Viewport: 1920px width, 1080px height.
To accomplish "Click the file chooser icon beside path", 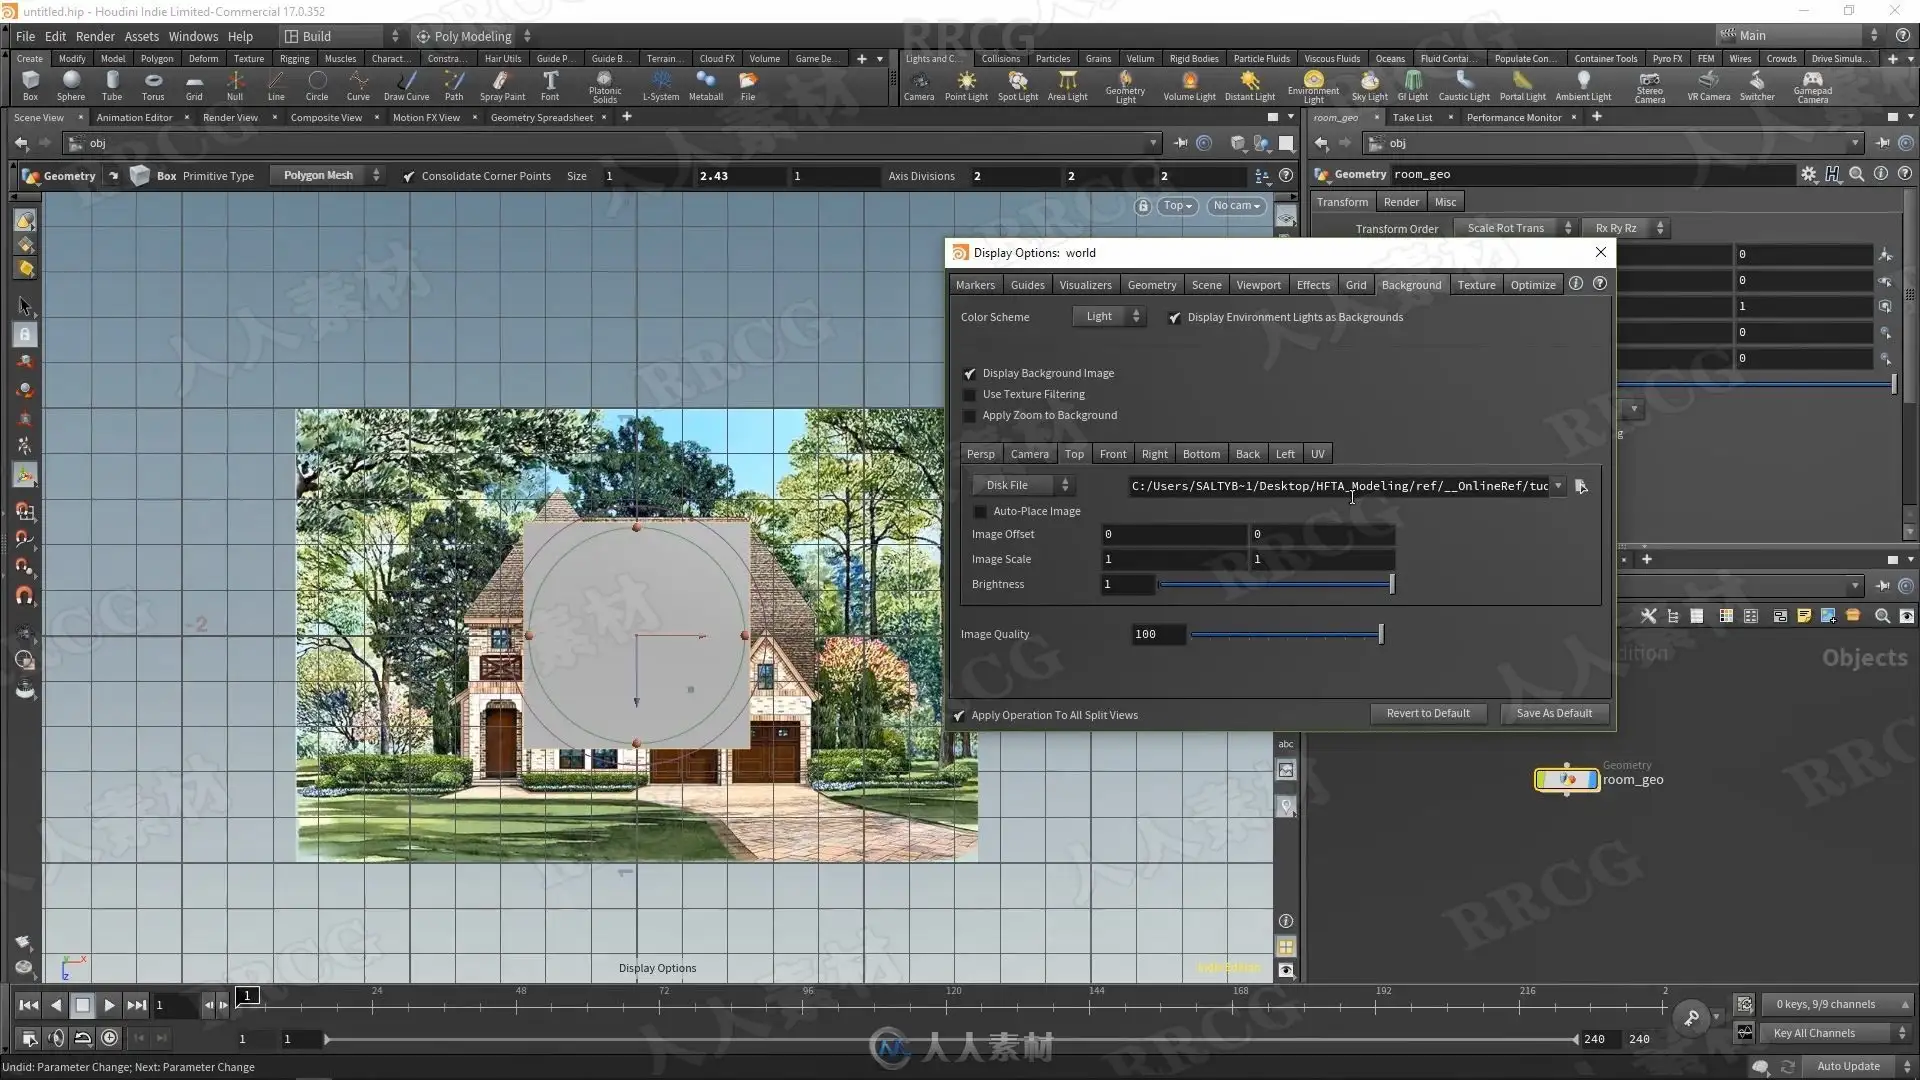I will [x=1581, y=486].
